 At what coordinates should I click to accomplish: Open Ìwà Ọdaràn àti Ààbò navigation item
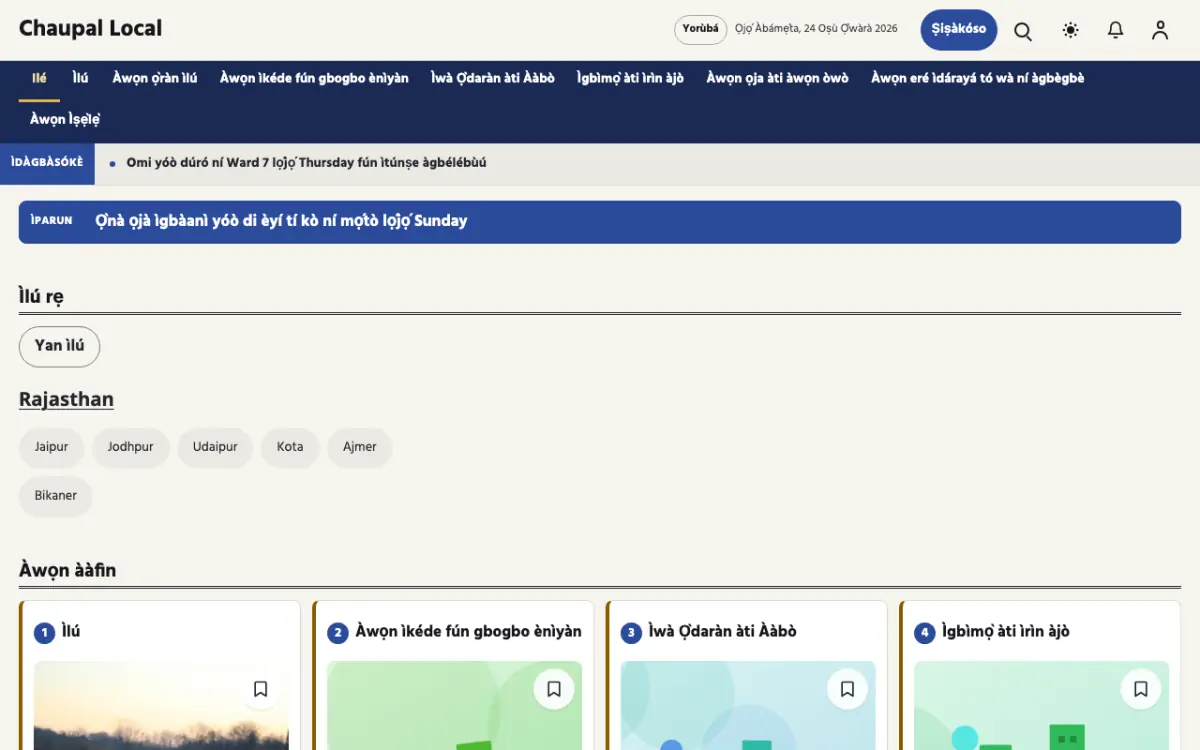(x=493, y=78)
